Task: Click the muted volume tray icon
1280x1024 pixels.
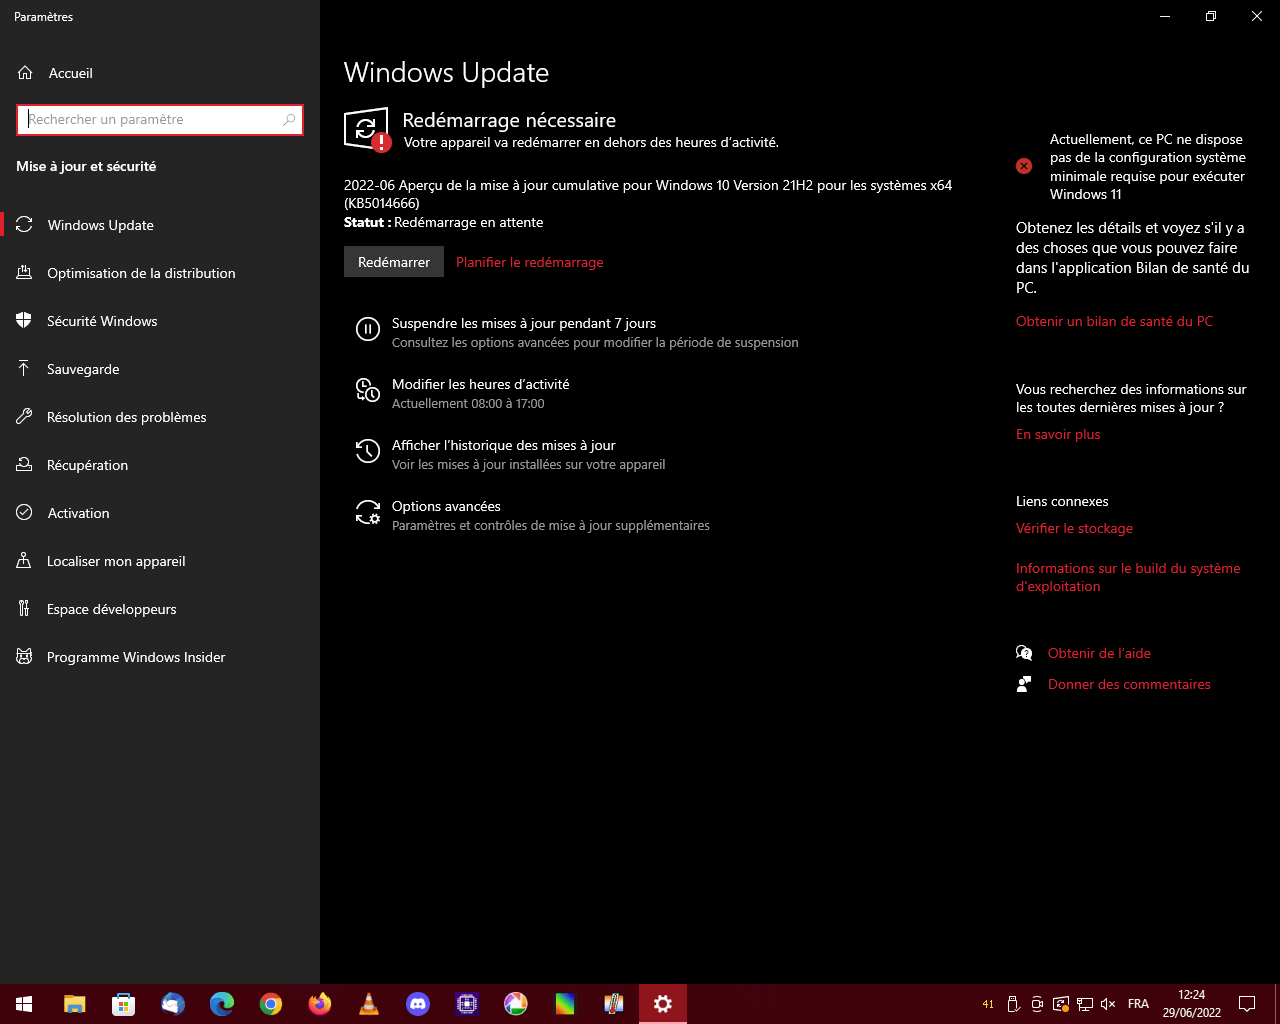Action: pos(1108,1004)
